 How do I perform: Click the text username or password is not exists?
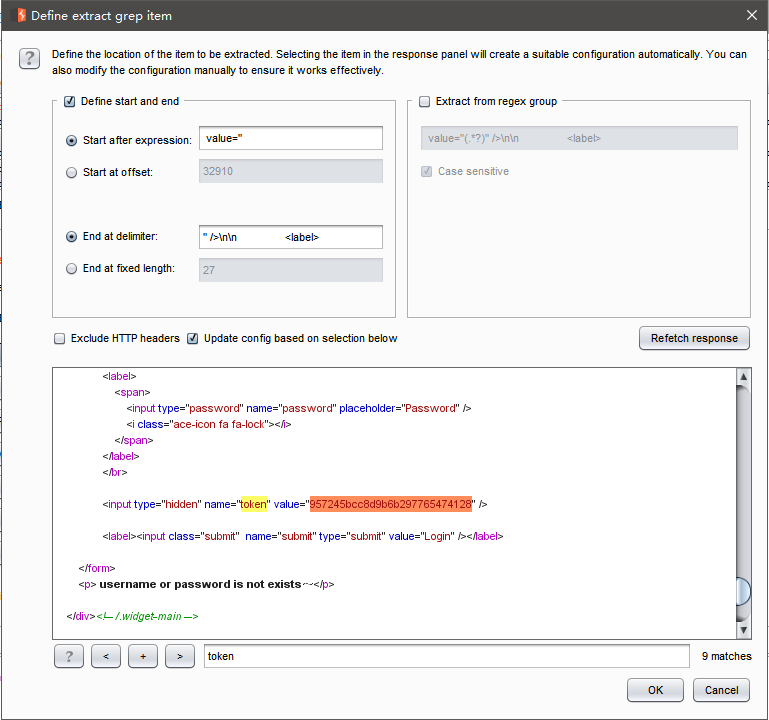pos(200,584)
